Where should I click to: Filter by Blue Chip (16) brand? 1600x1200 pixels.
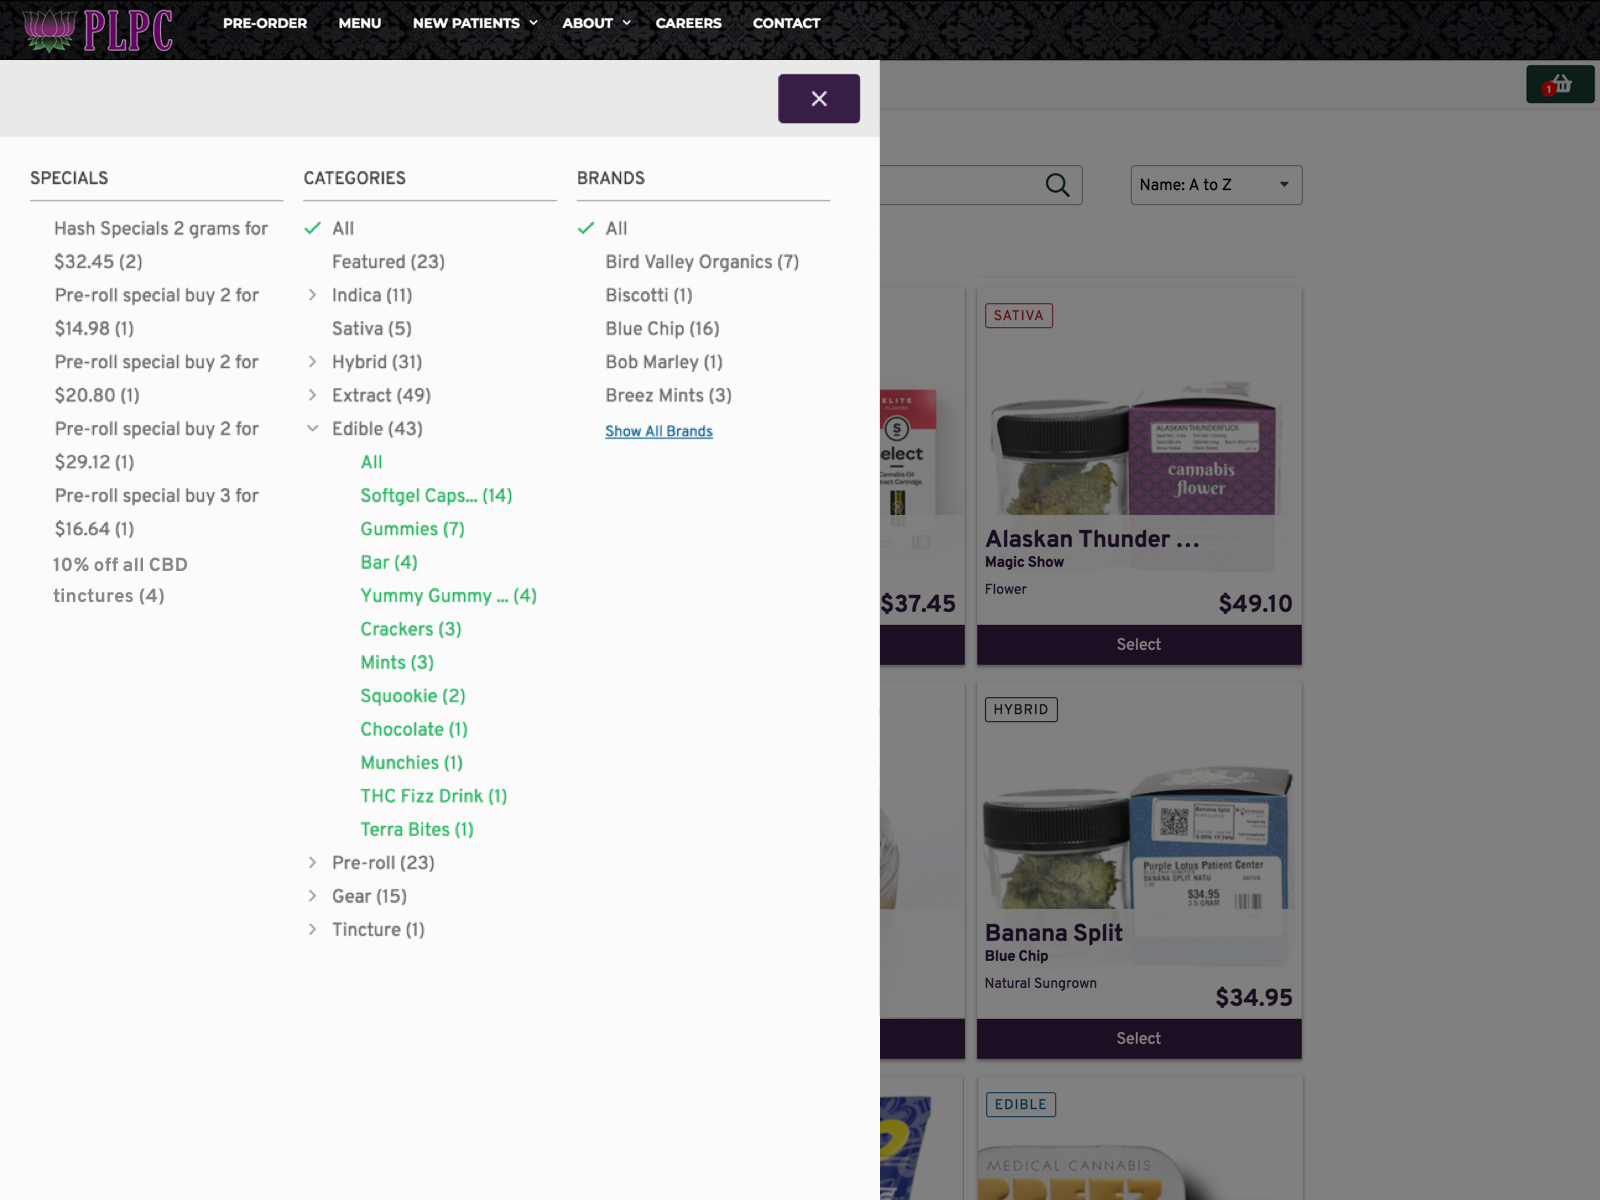[662, 328]
